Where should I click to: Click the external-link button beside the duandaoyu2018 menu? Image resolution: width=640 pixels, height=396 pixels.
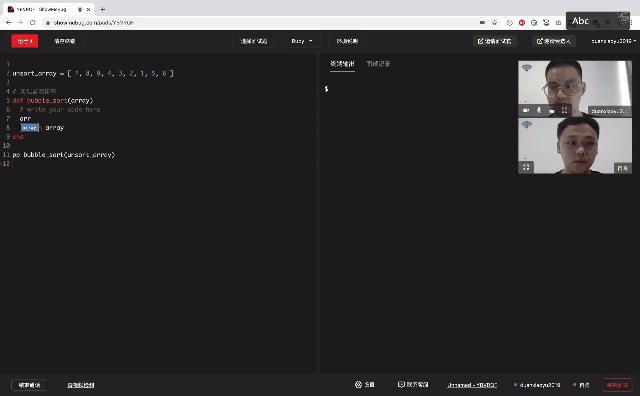[x=553, y=41]
